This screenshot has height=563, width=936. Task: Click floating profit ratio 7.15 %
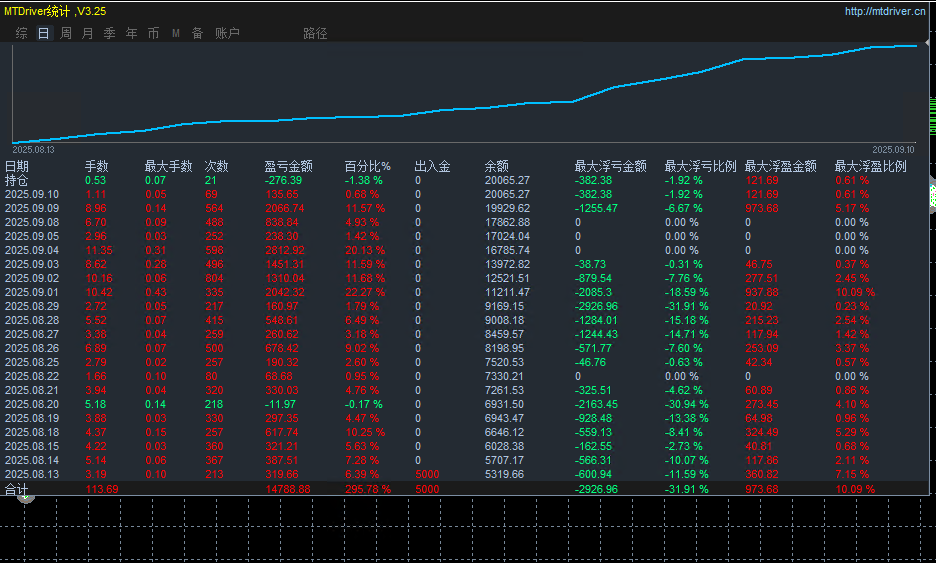[x=852, y=475]
